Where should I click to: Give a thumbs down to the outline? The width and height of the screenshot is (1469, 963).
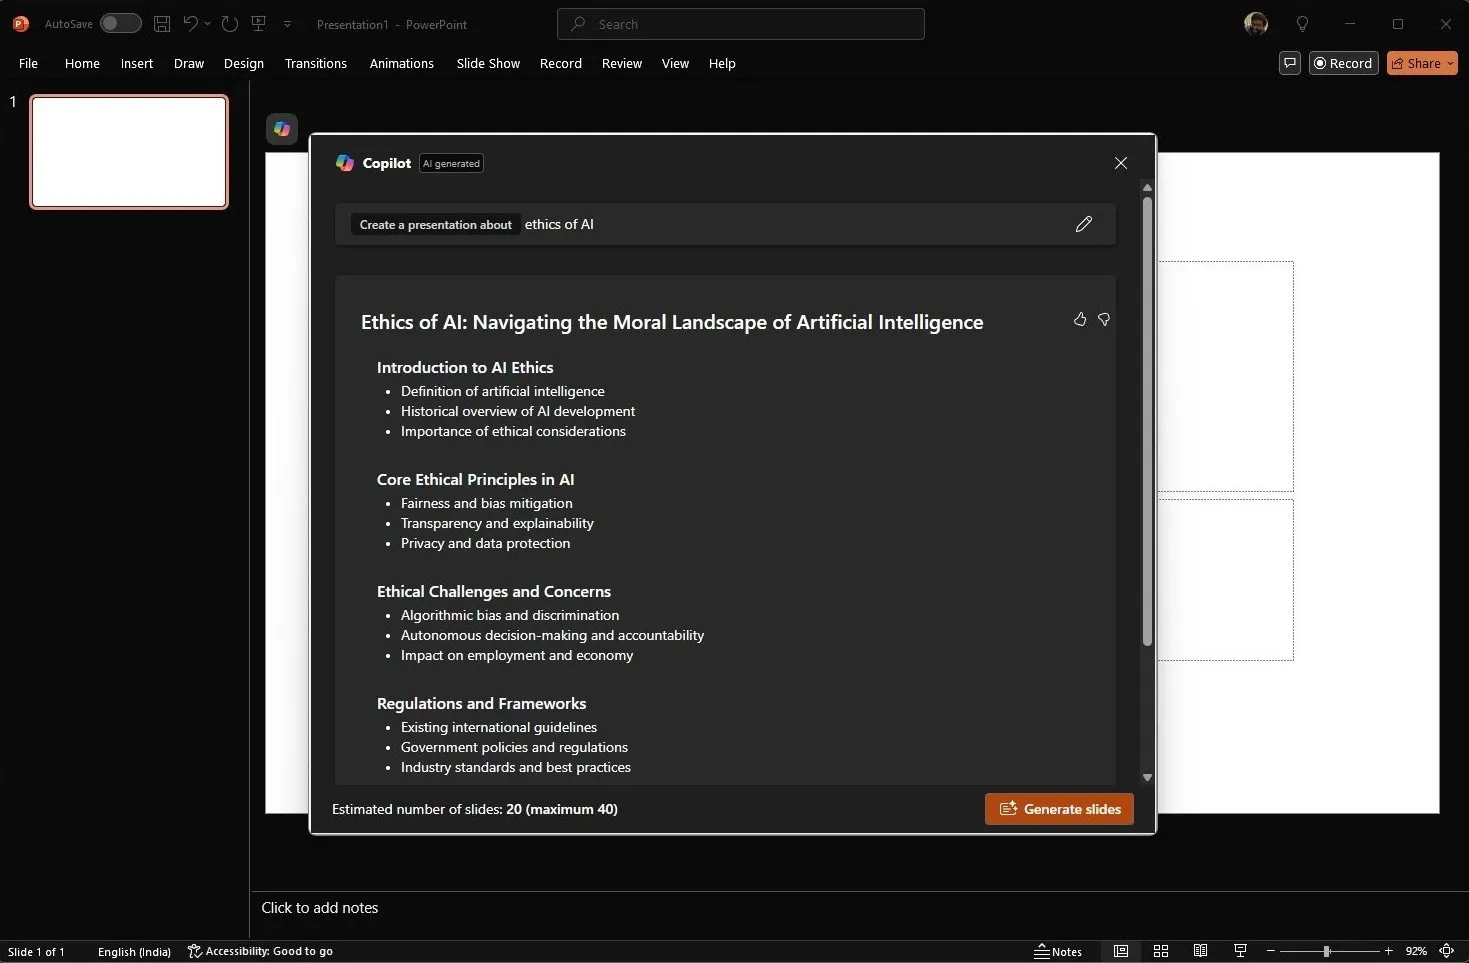1104,319
